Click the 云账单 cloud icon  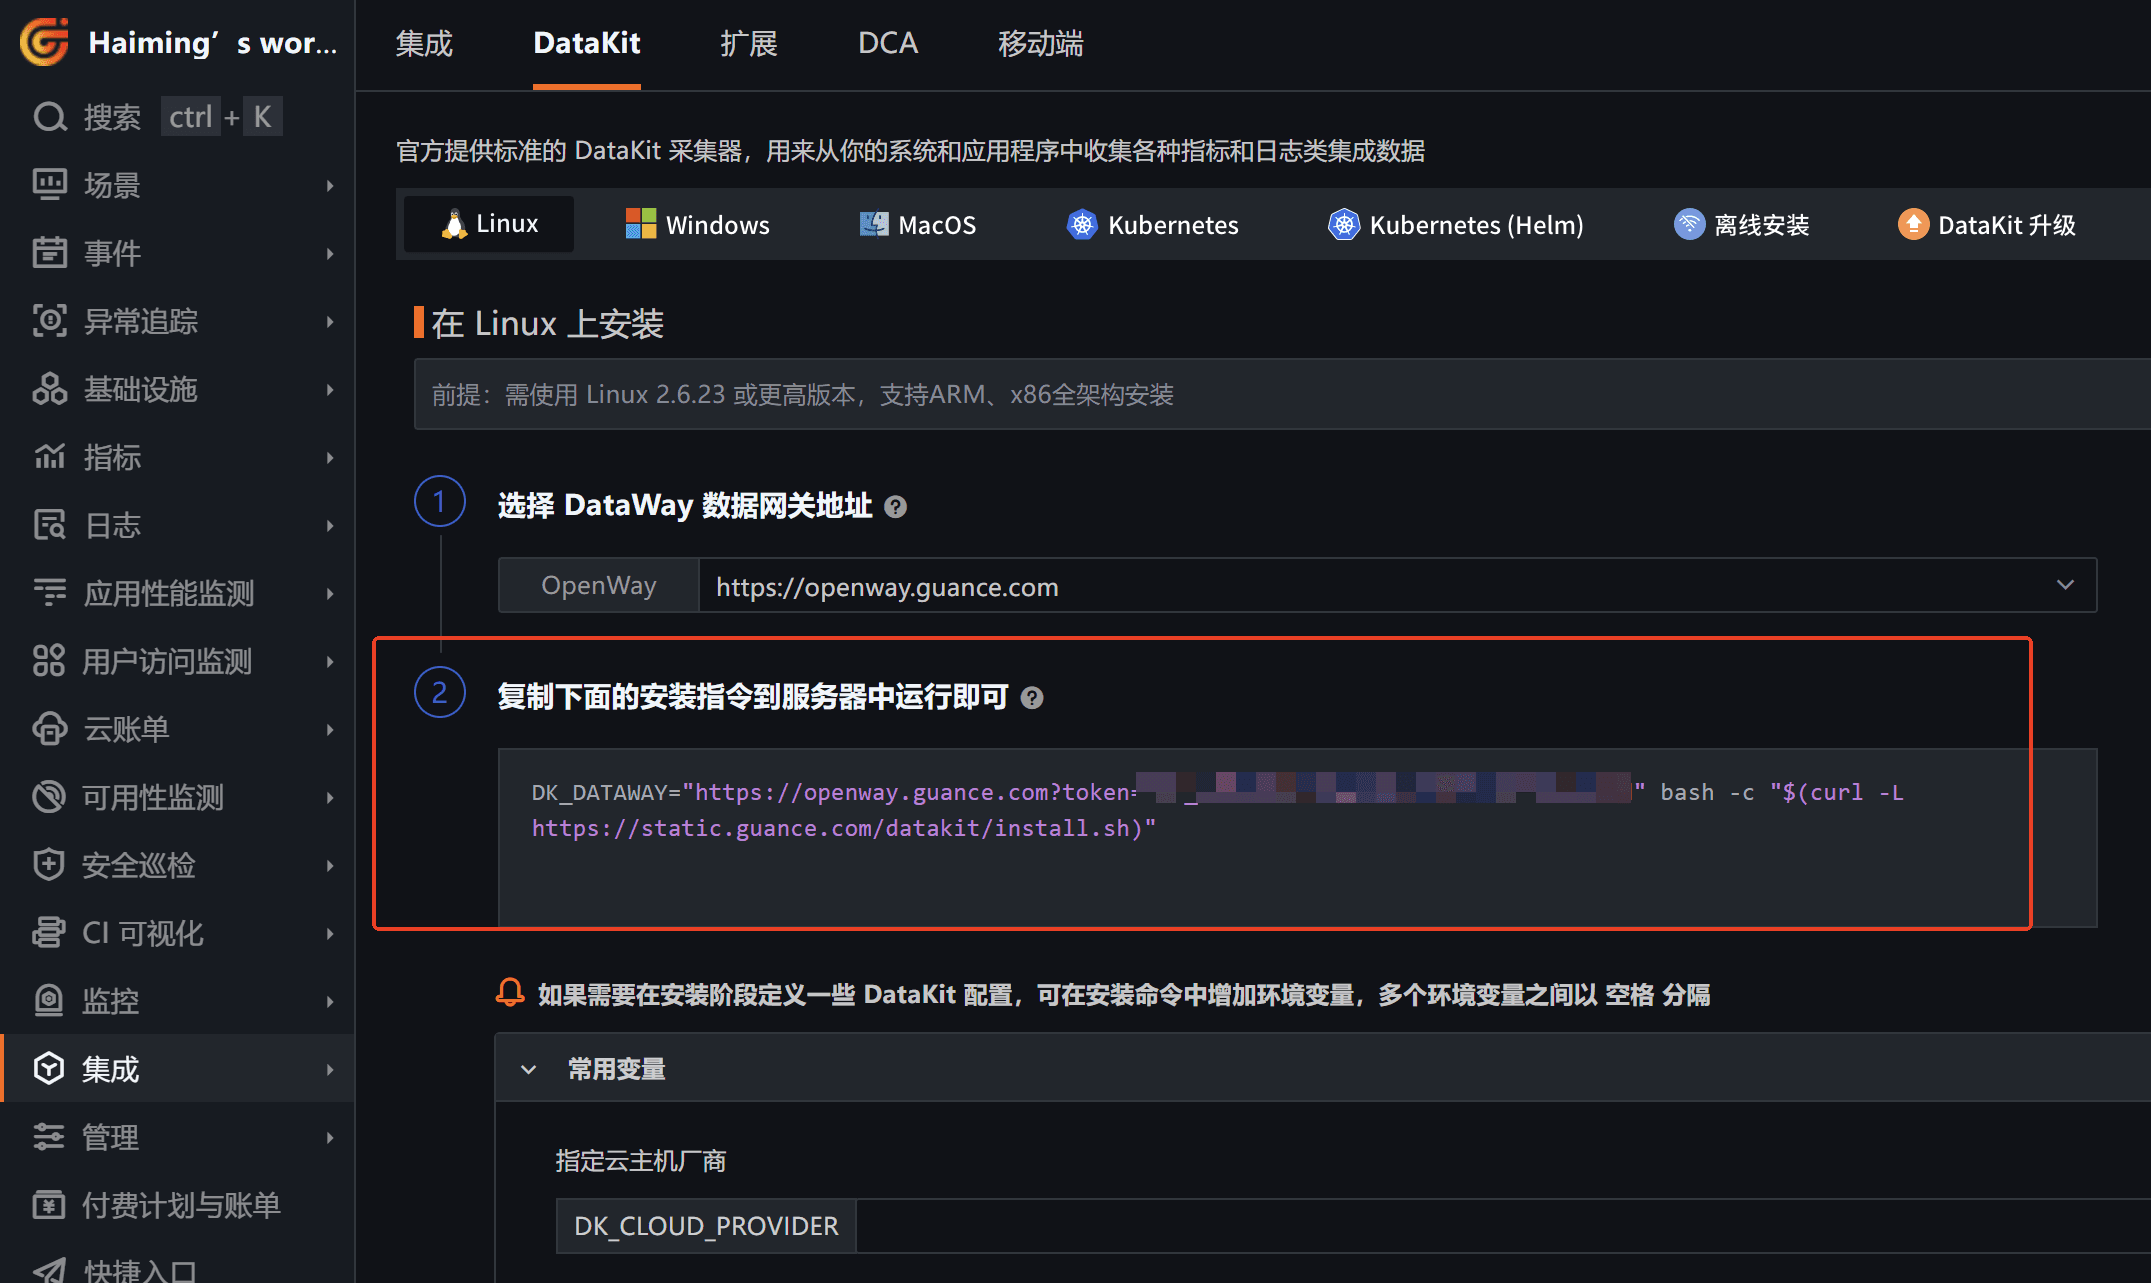49,729
